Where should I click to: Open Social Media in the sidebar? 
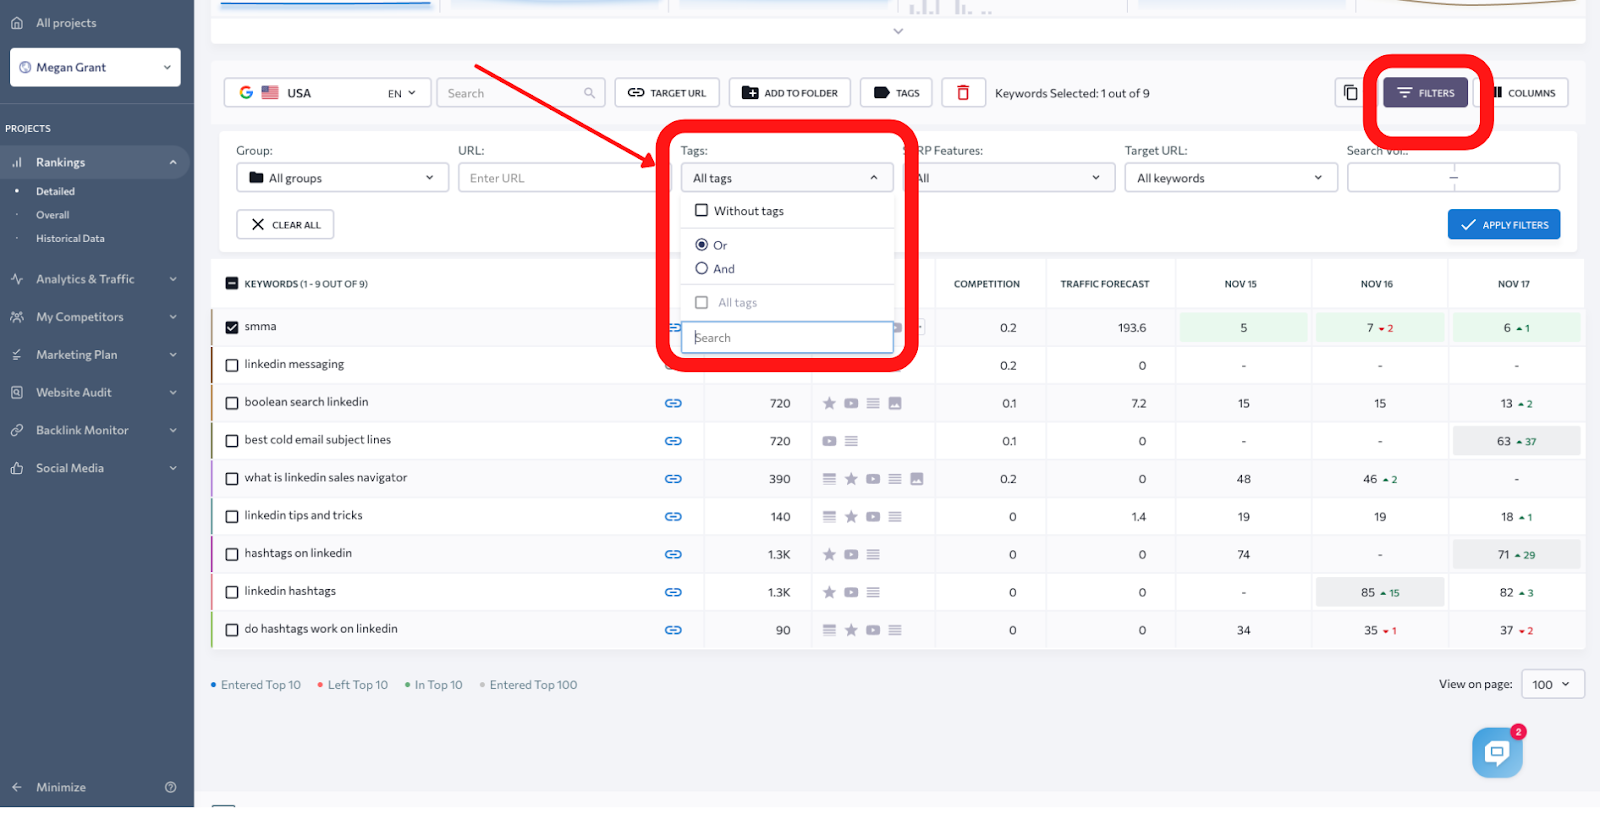point(95,469)
